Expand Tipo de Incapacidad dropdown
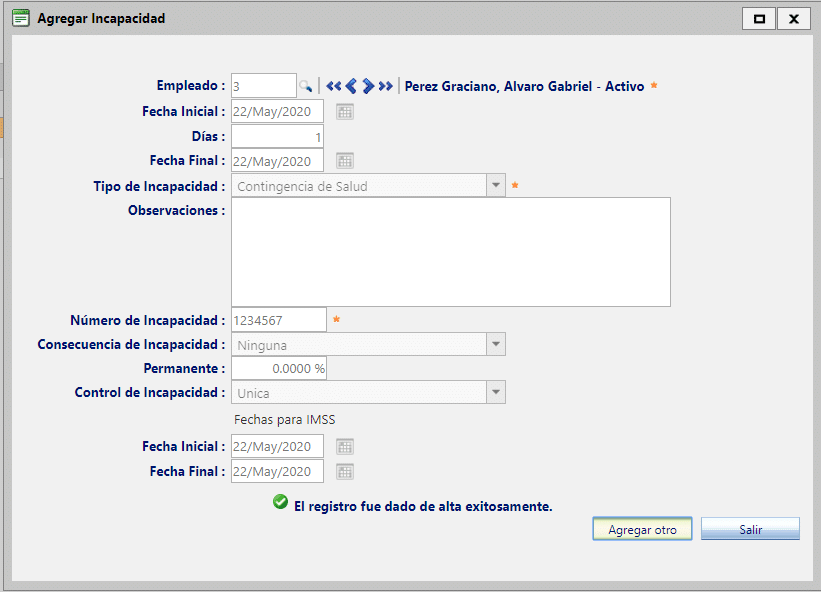This screenshot has height=592, width=821. coord(495,186)
